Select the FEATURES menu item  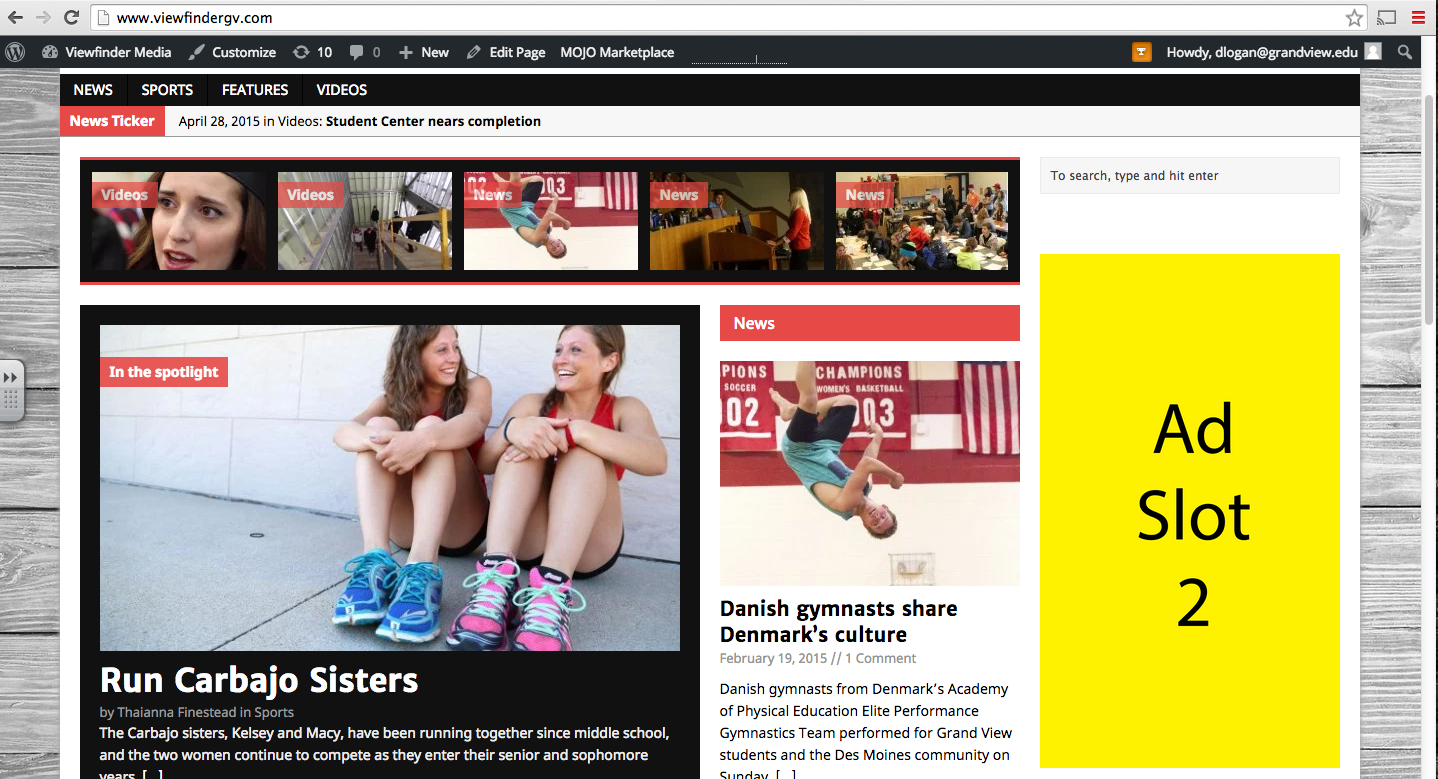tap(255, 90)
